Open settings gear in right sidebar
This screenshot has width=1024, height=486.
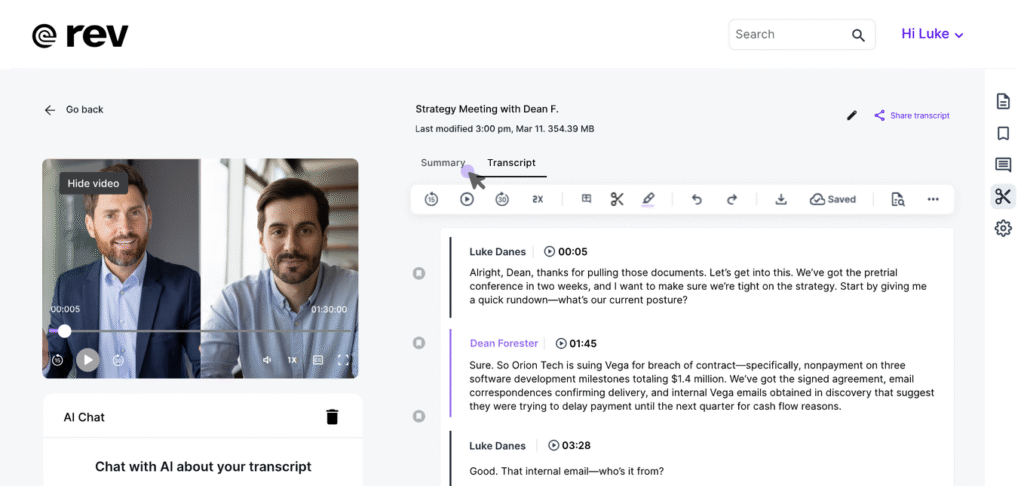click(x=1003, y=228)
